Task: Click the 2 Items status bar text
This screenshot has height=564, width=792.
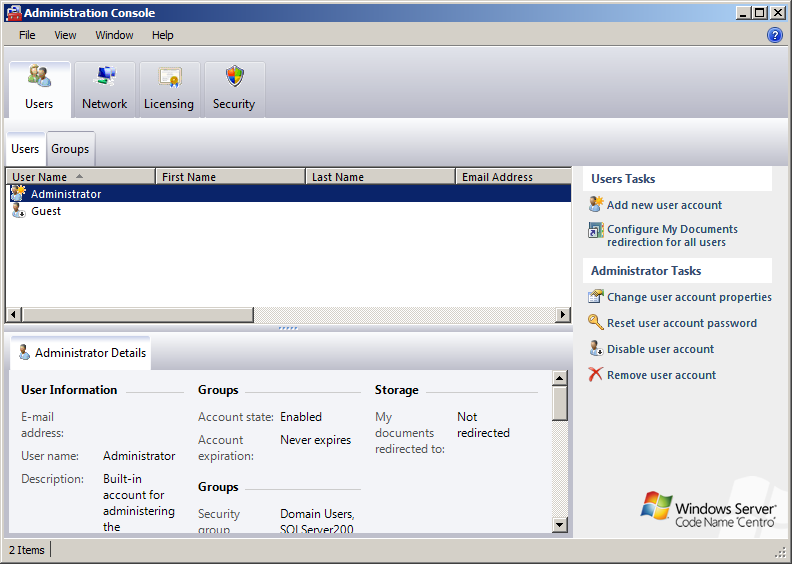Action: (x=27, y=550)
